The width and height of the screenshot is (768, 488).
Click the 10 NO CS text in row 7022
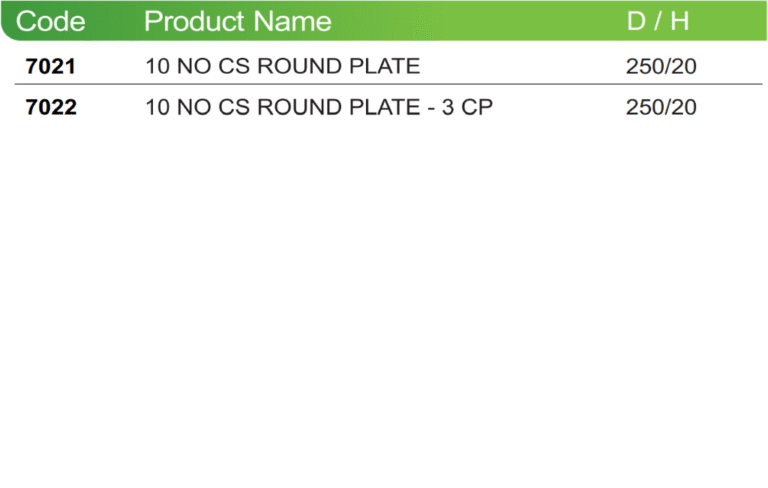click(x=198, y=107)
